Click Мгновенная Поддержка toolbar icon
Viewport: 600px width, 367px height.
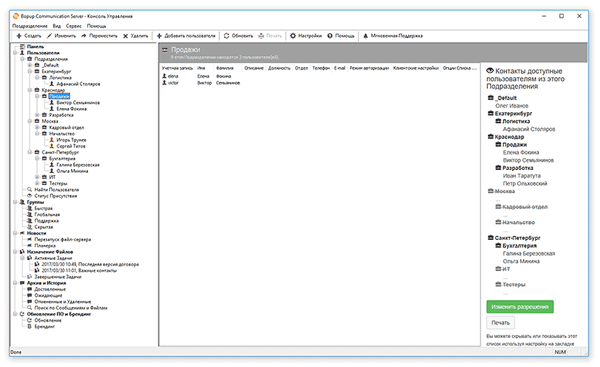pos(365,36)
